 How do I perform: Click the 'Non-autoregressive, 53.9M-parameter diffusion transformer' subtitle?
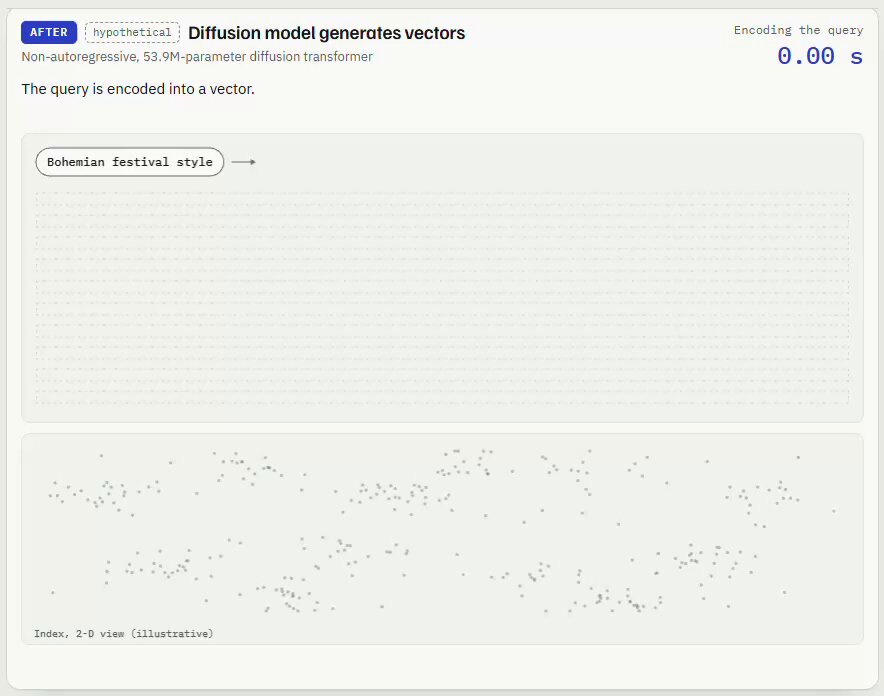pyautogui.click(x=197, y=56)
